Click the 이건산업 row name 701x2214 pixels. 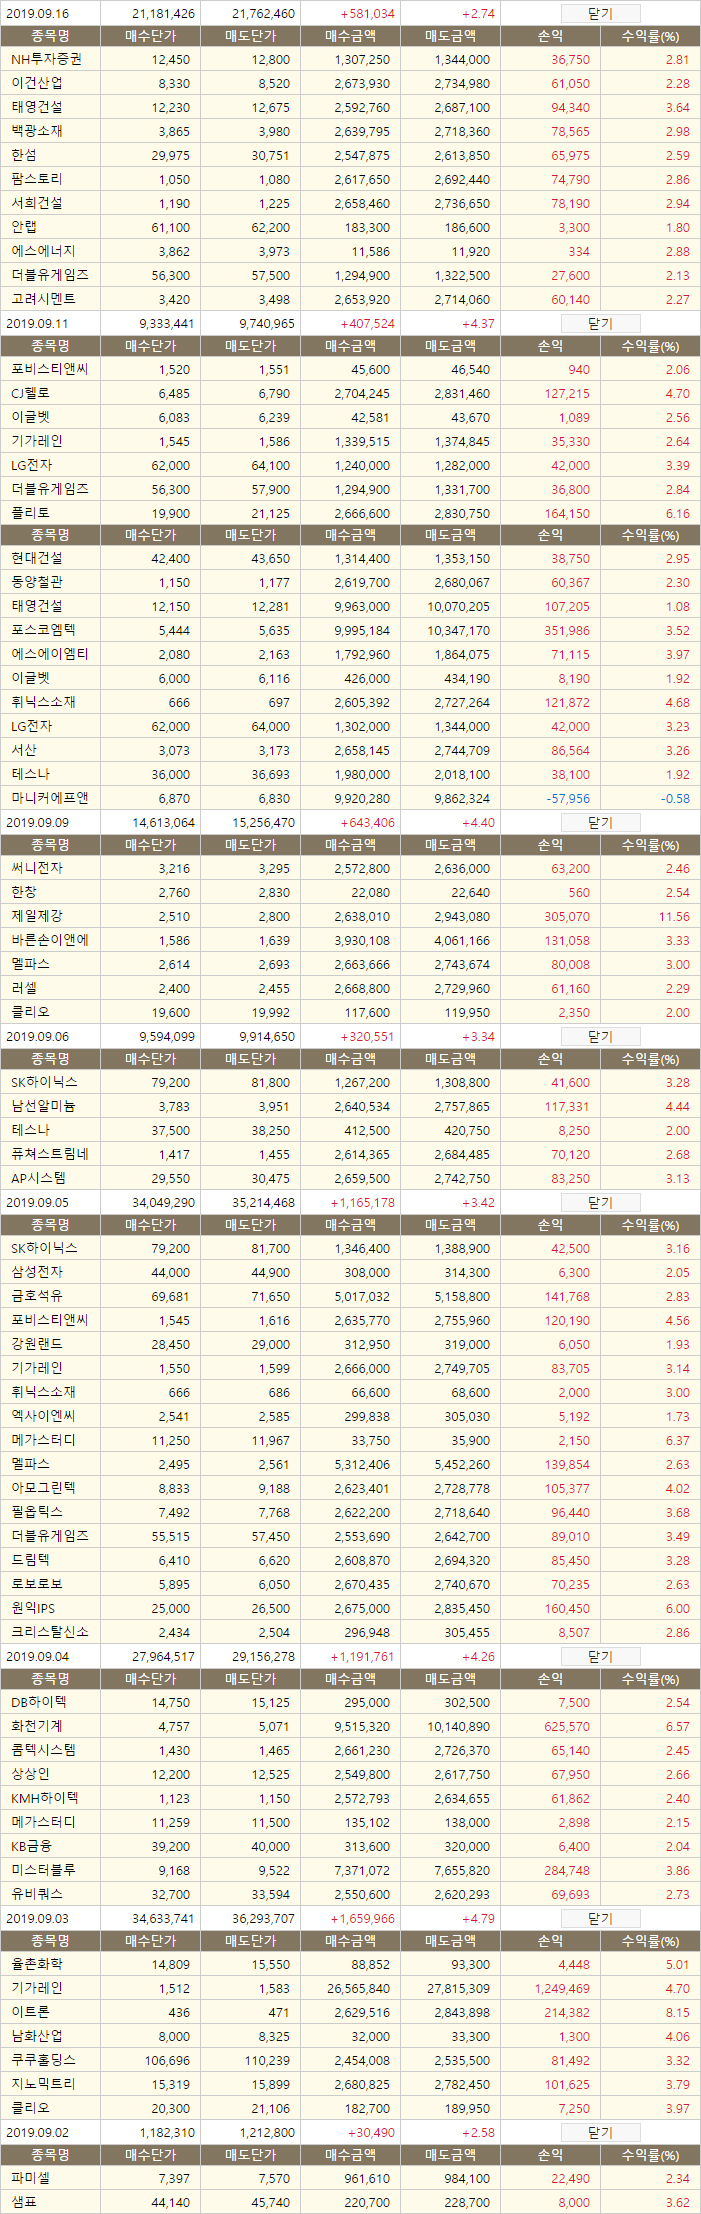coord(37,84)
